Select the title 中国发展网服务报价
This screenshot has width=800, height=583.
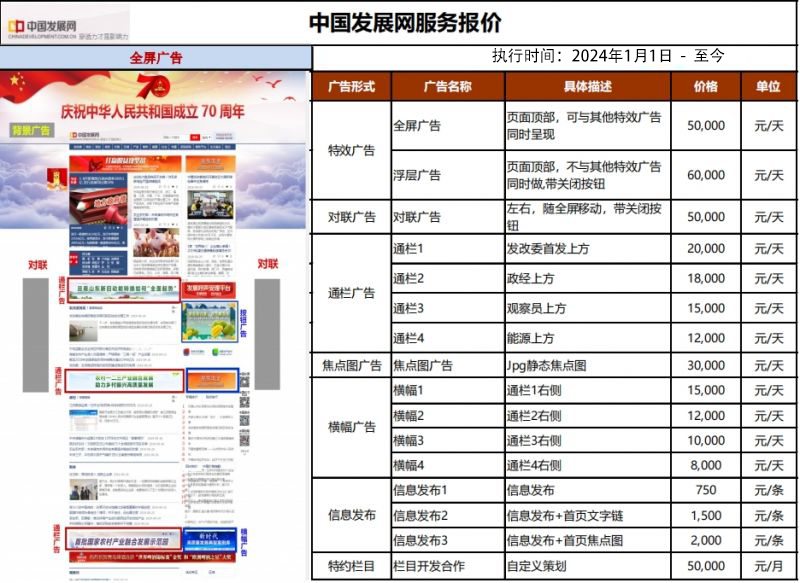405,23
